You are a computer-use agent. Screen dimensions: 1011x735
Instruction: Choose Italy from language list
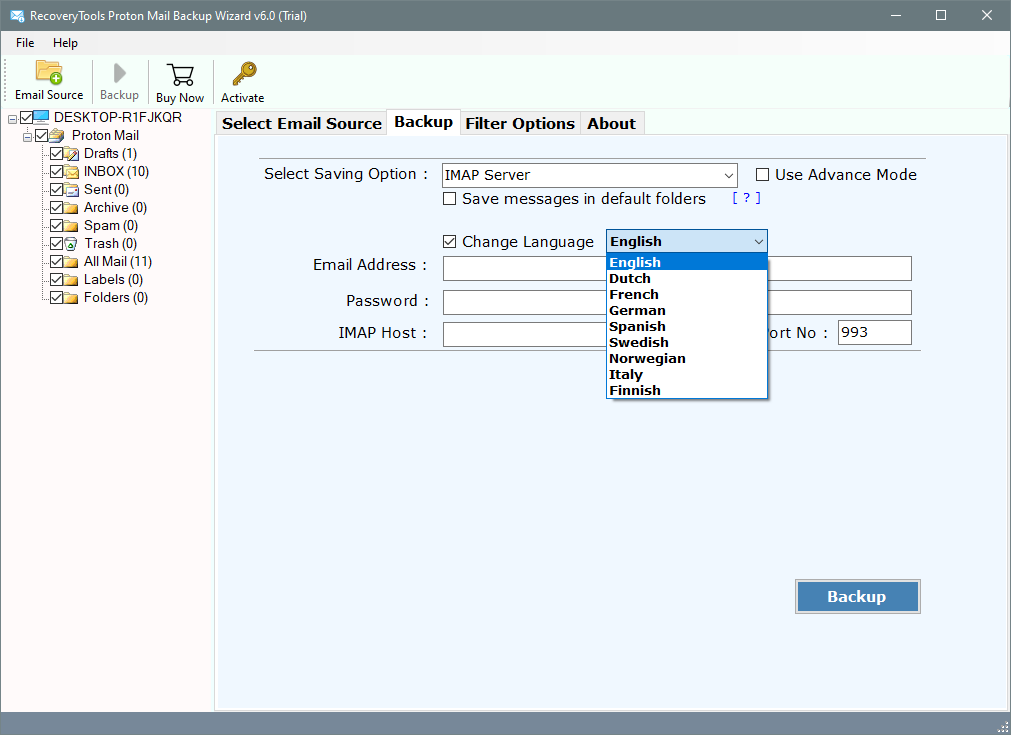[x=687, y=375]
